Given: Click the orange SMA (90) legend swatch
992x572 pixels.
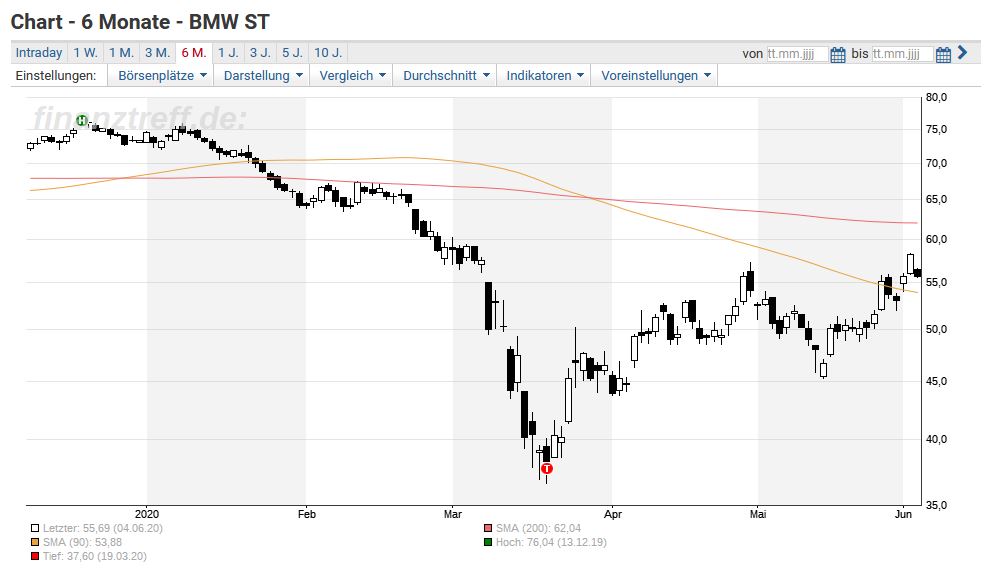Looking at the screenshot, I should coord(35,542).
